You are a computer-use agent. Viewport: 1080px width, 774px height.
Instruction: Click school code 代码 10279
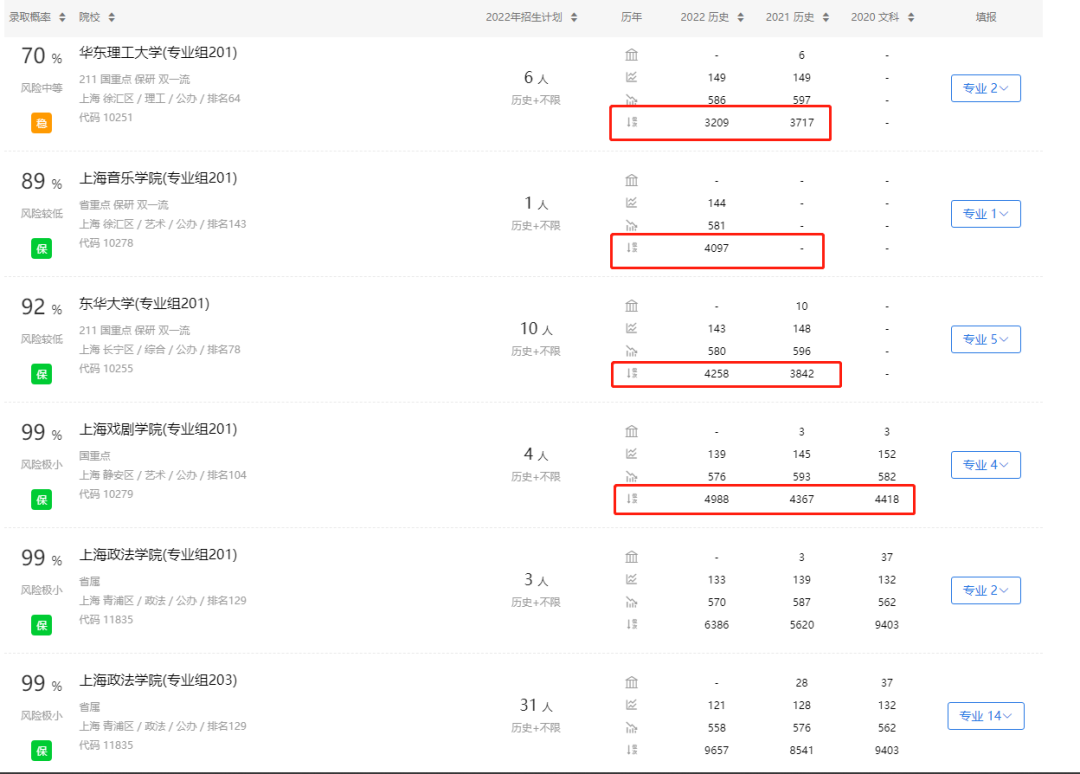click(x=105, y=494)
